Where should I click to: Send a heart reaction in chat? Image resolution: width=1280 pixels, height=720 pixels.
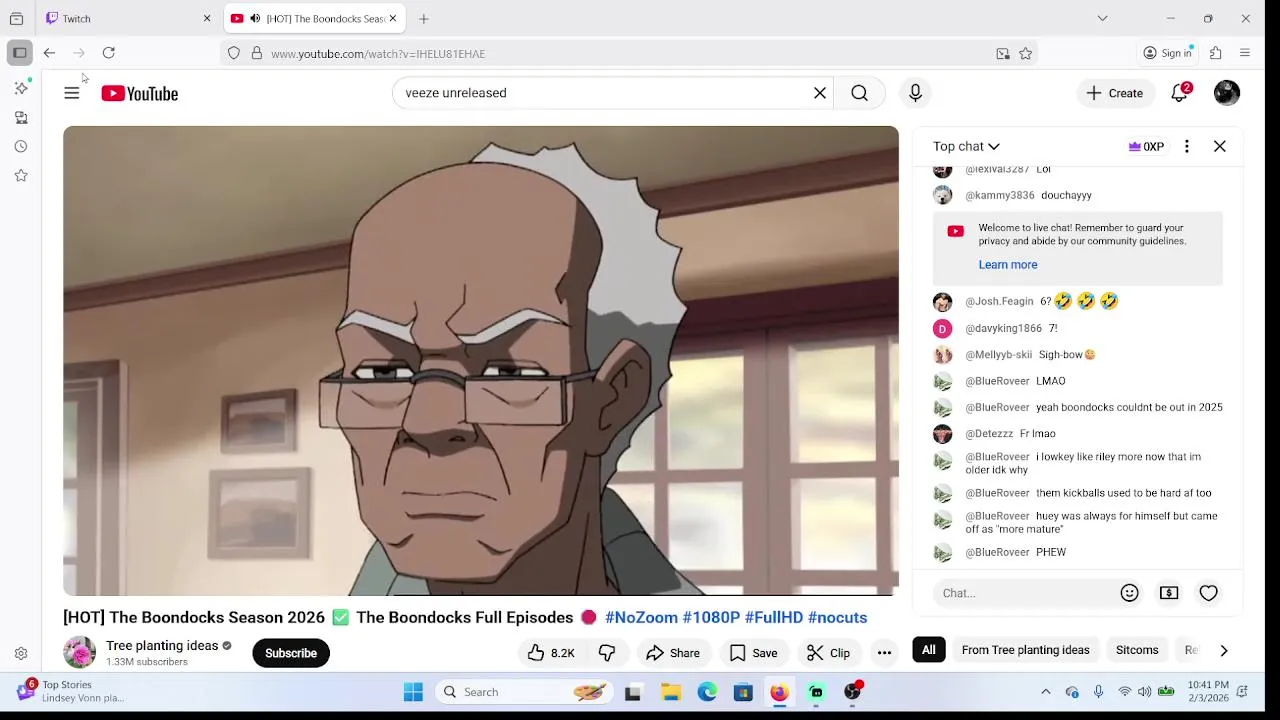point(1209,593)
